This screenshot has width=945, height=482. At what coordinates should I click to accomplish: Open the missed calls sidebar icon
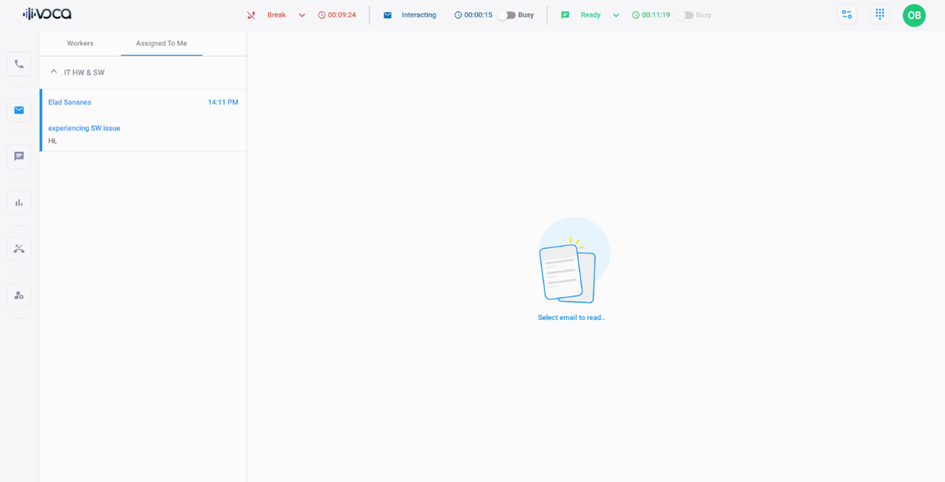pyautogui.click(x=19, y=248)
